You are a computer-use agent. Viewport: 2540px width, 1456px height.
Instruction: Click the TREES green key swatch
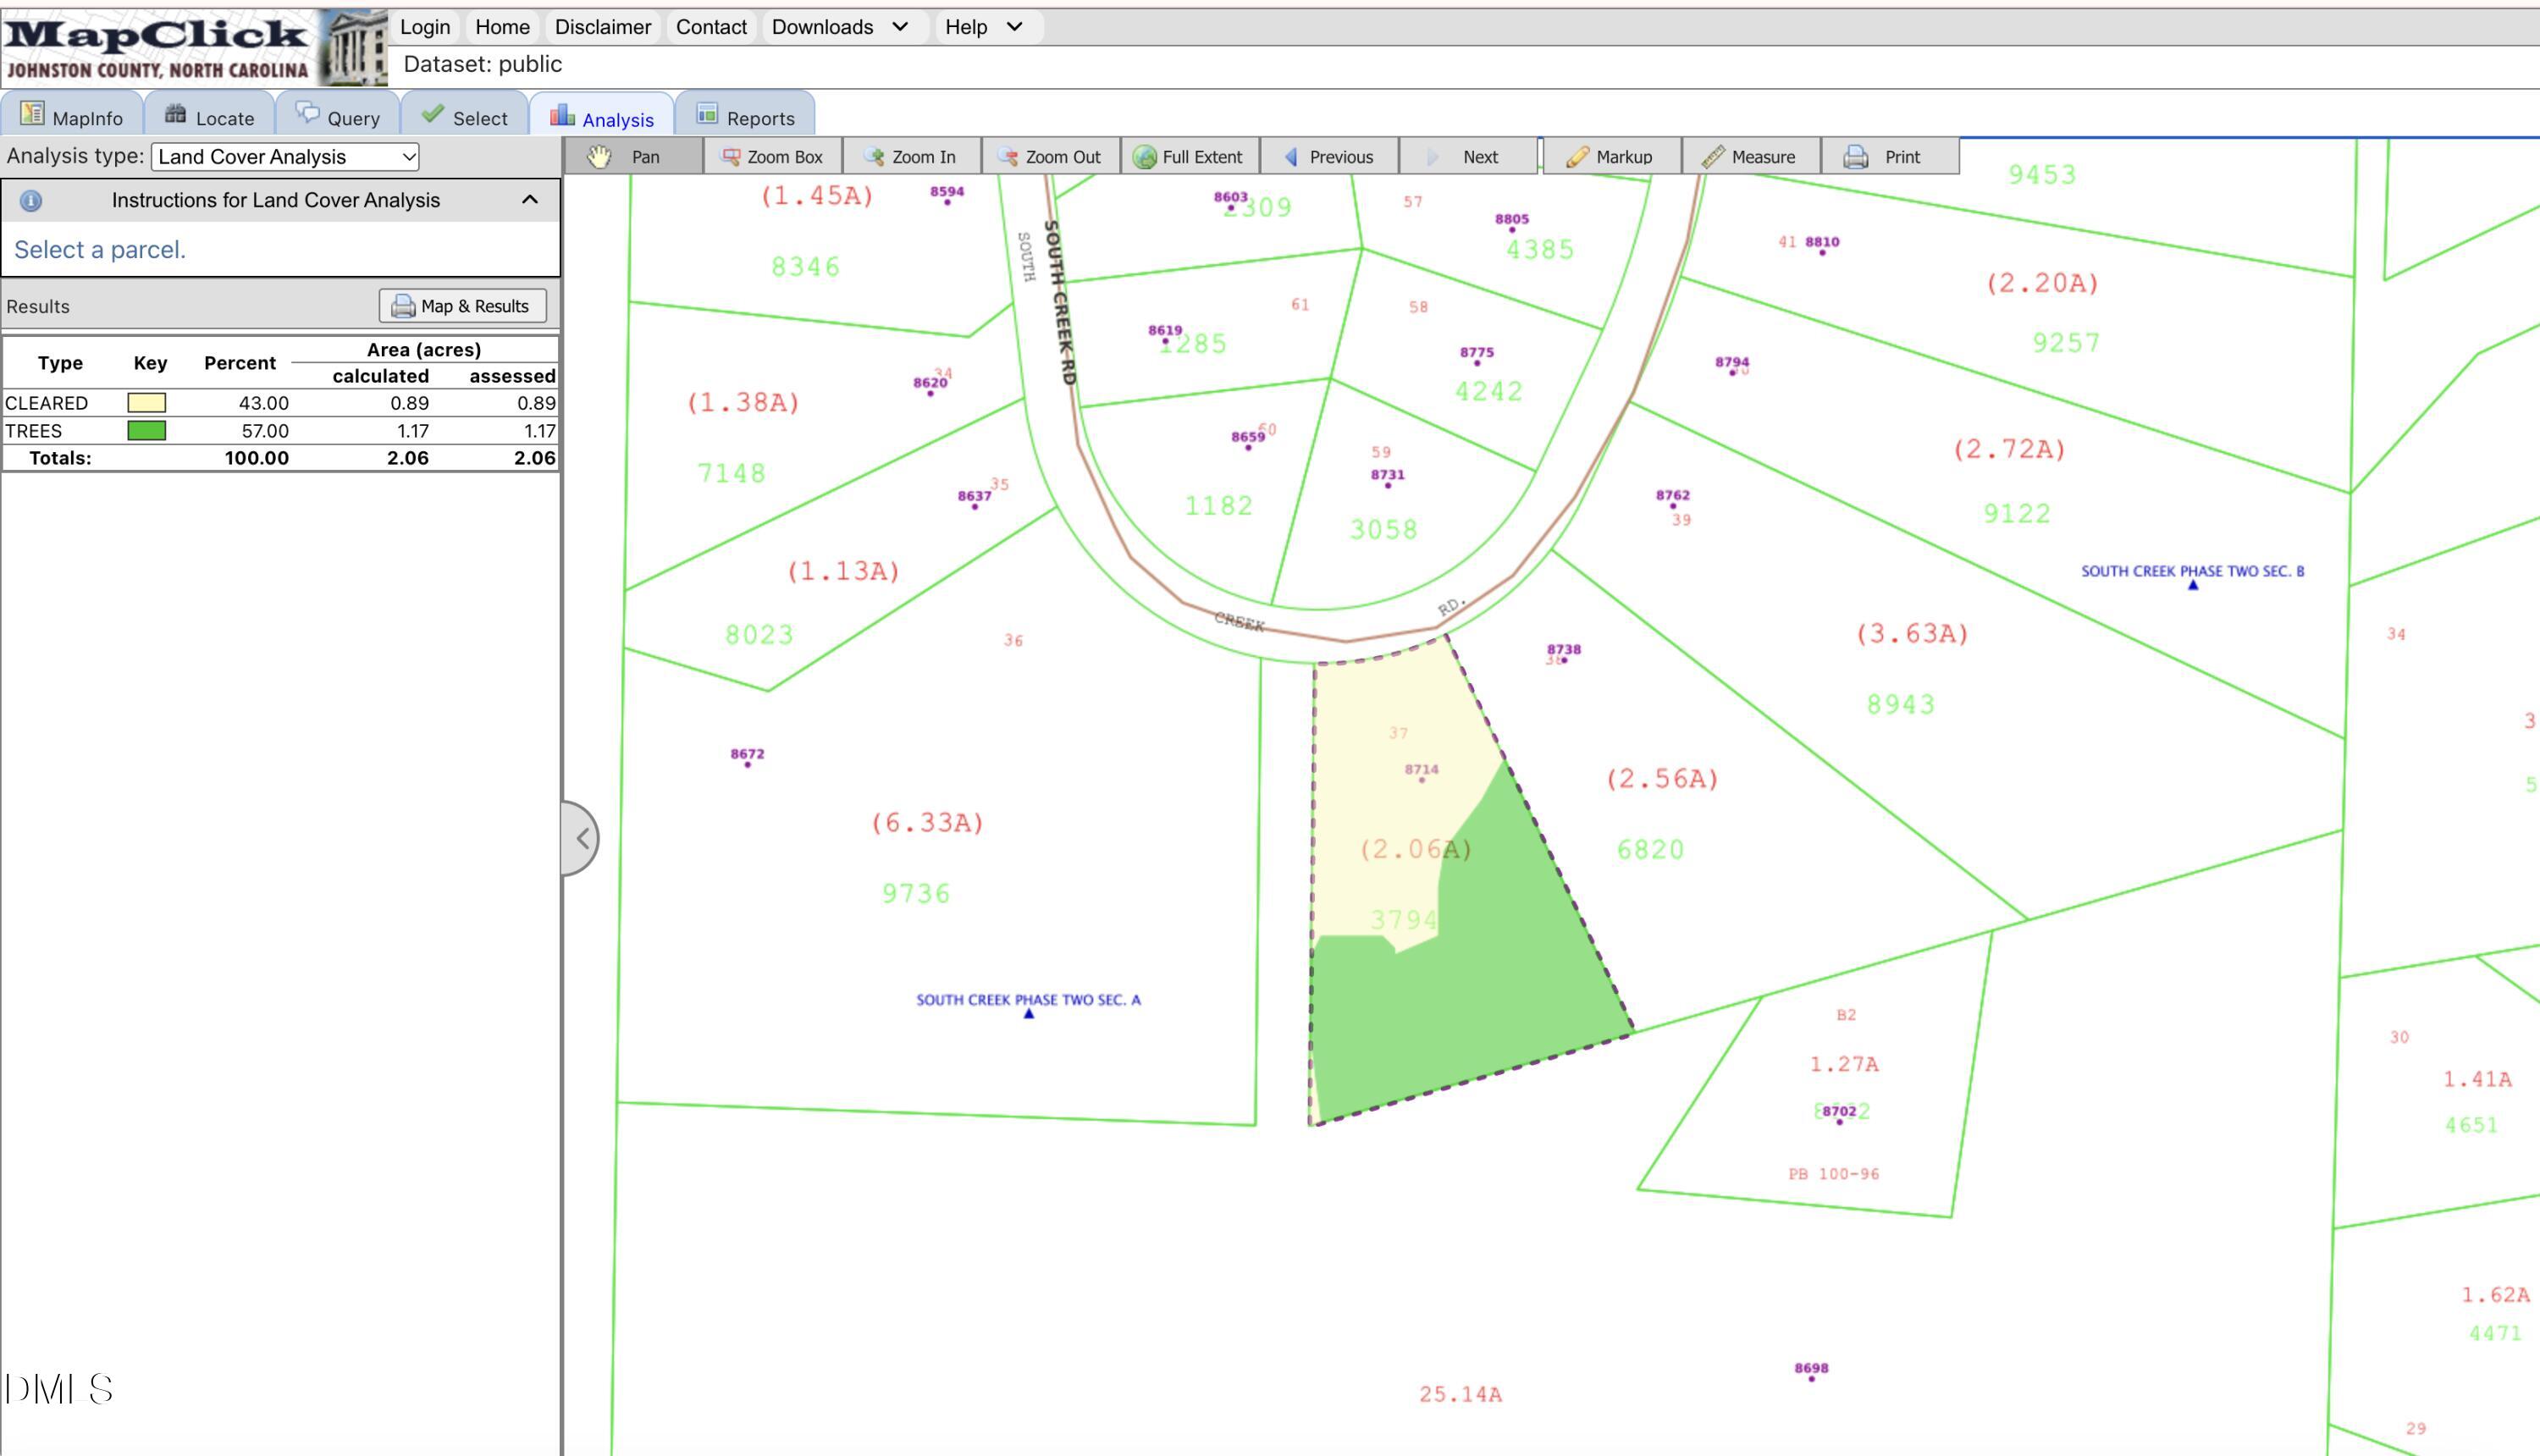tap(147, 431)
